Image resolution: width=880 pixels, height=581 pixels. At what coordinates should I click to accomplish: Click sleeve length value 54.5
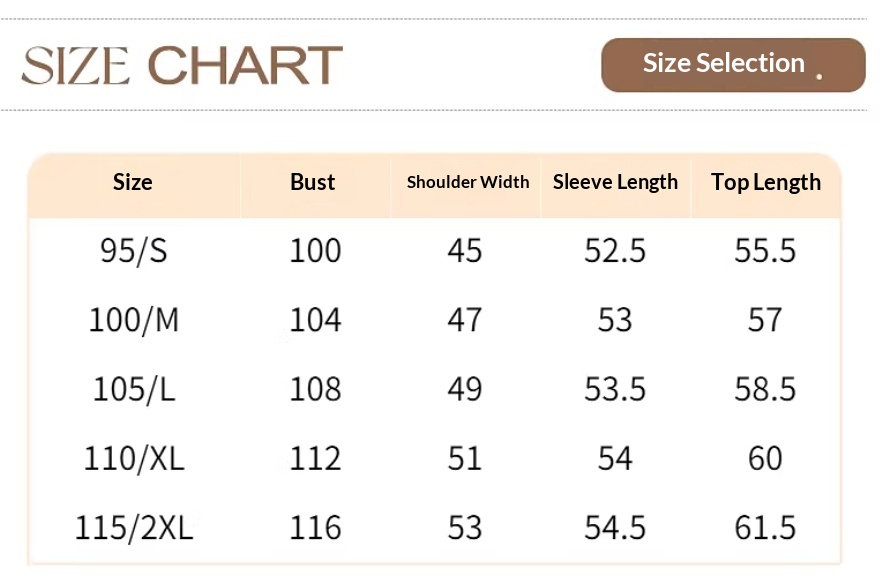[x=615, y=527]
